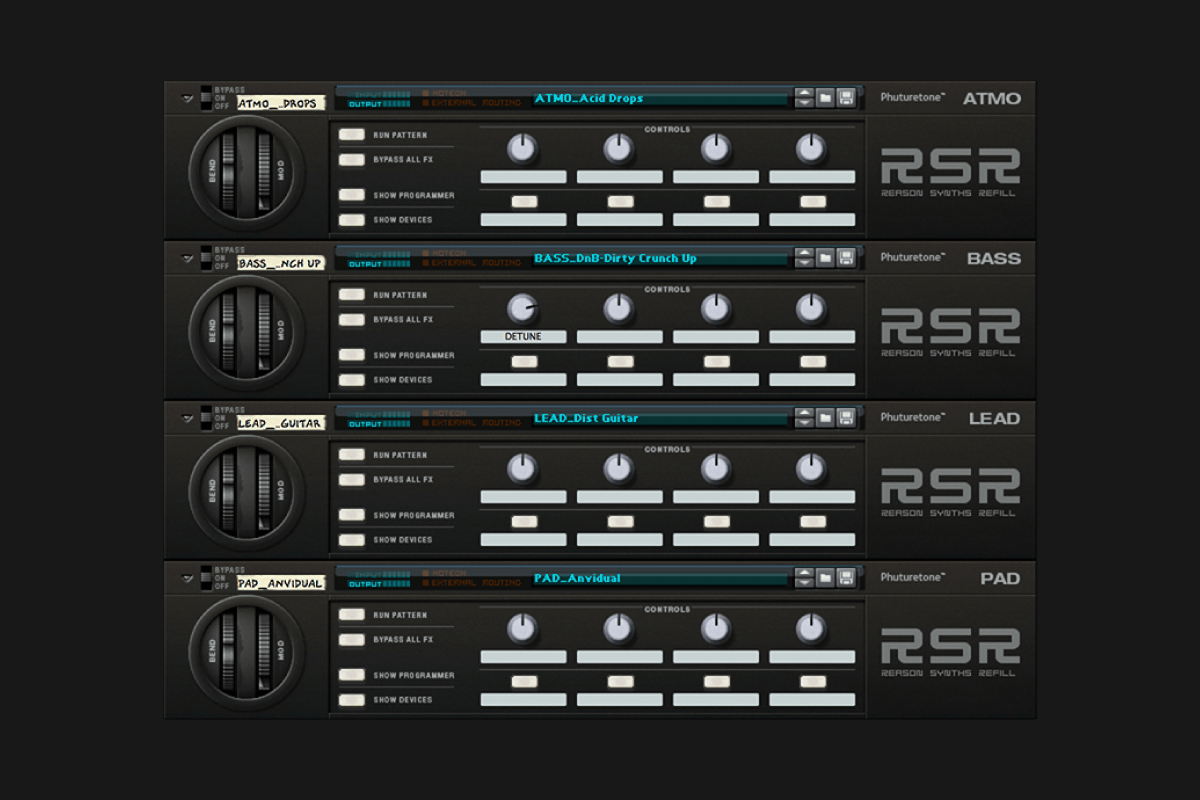
Task: Click first rotary knob on ATMO device
Action: [522, 148]
